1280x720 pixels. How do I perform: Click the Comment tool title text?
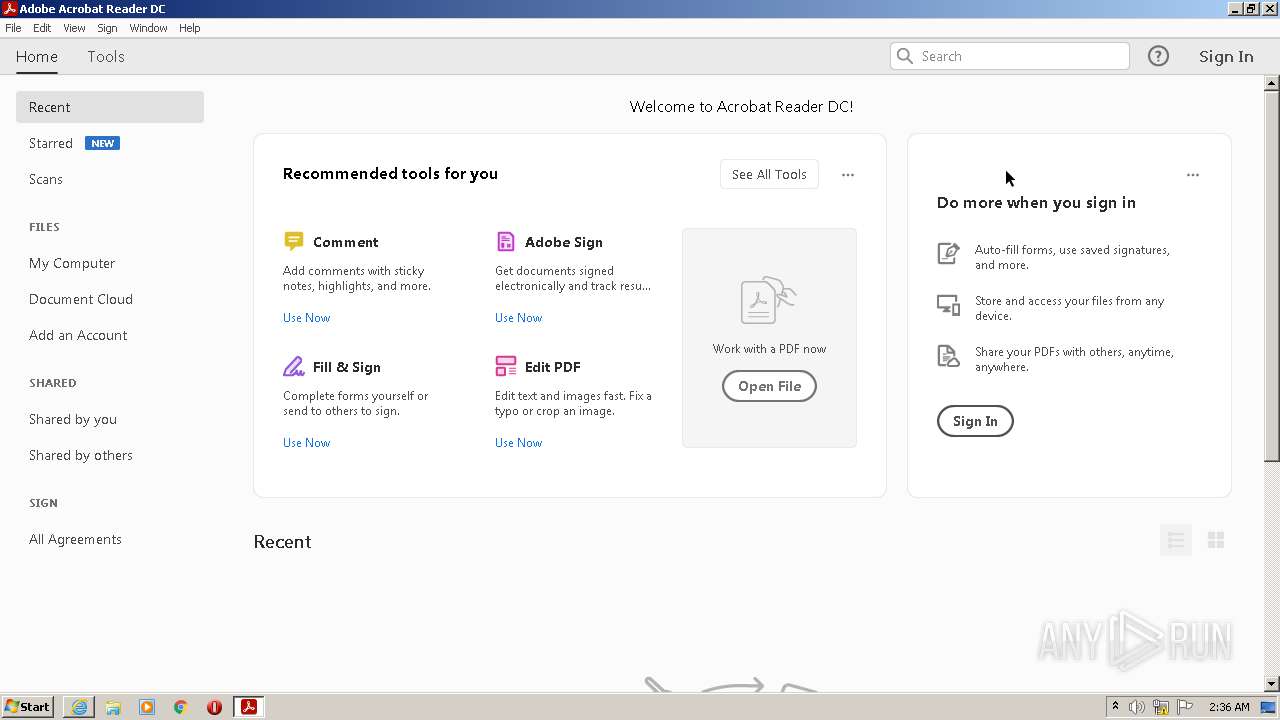tap(345, 242)
